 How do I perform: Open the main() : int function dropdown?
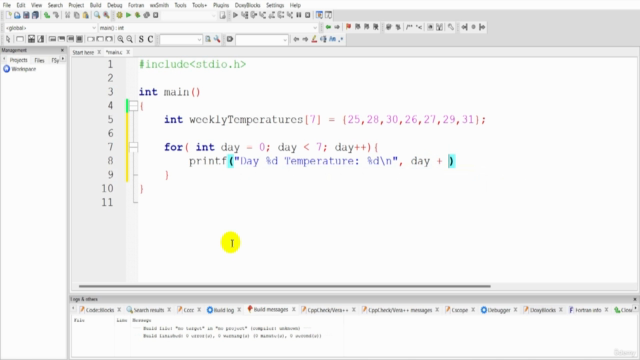(315, 28)
